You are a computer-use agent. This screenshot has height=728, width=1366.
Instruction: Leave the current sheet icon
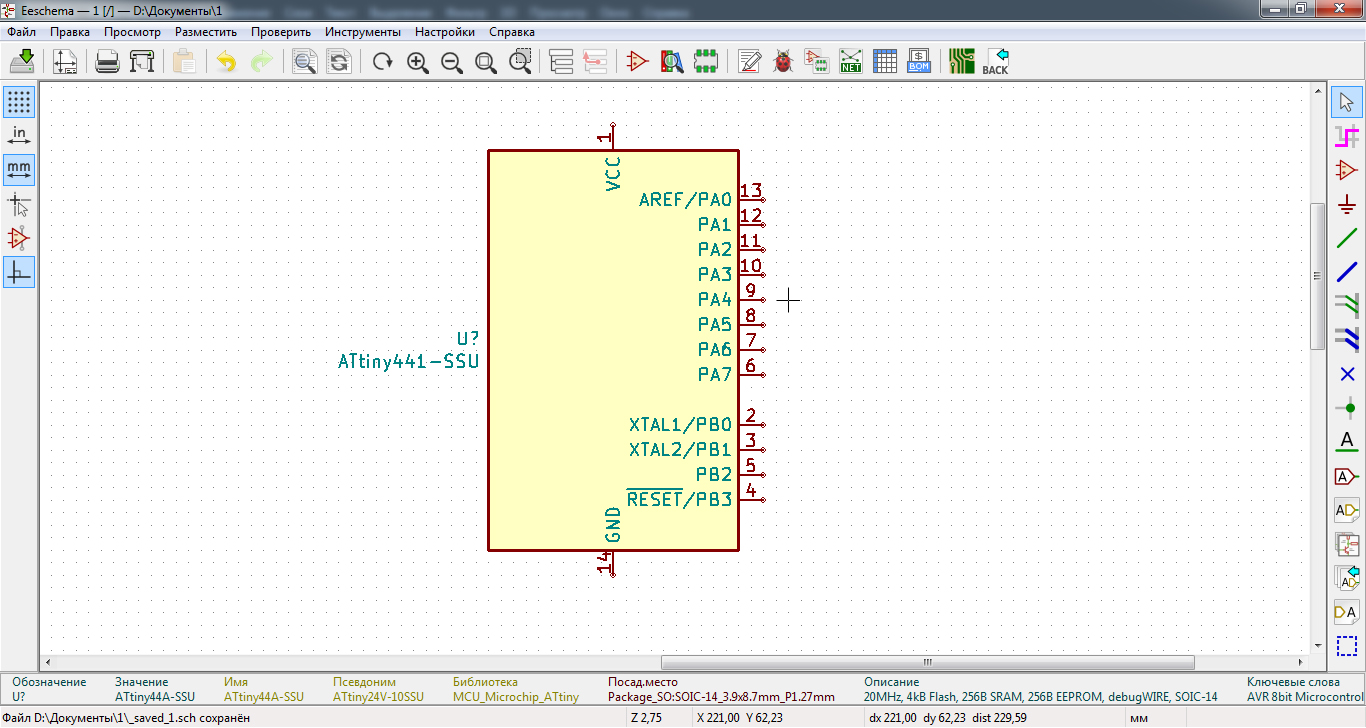pos(595,62)
